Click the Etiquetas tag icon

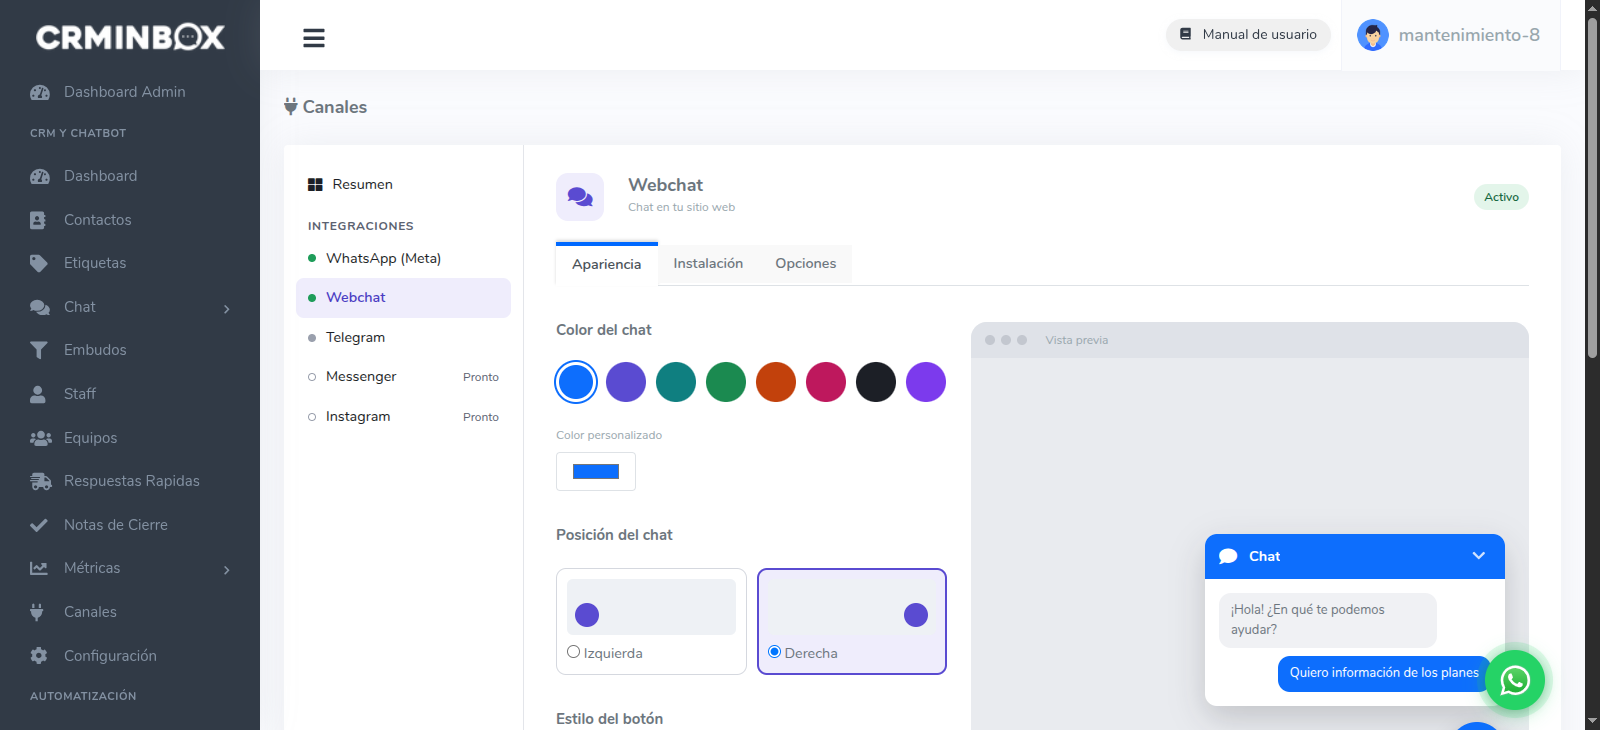pyautogui.click(x=39, y=263)
